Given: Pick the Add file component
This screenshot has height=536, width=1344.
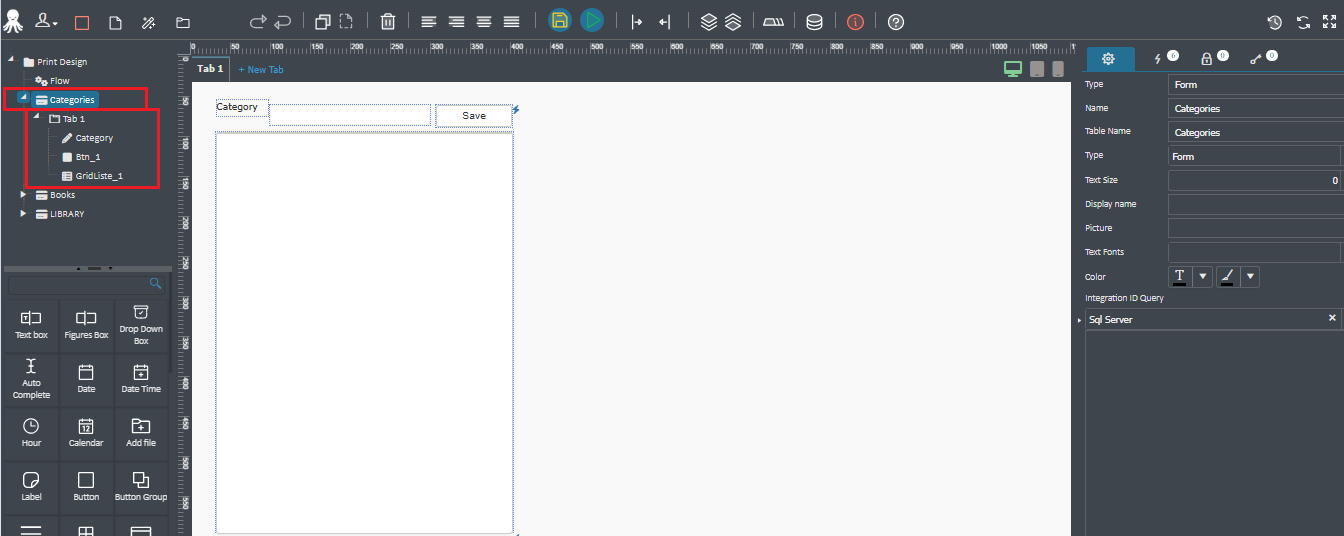Looking at the screenshot, I should click(141, 433).
